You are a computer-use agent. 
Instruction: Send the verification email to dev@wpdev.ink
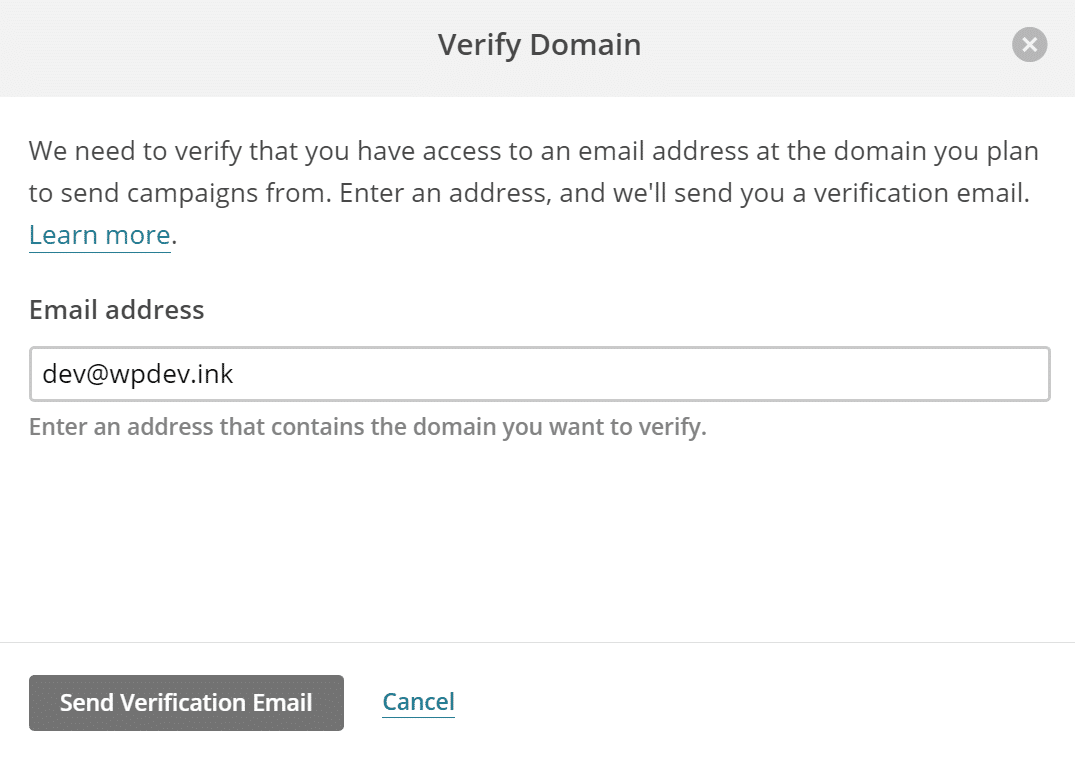coord(186,703)
